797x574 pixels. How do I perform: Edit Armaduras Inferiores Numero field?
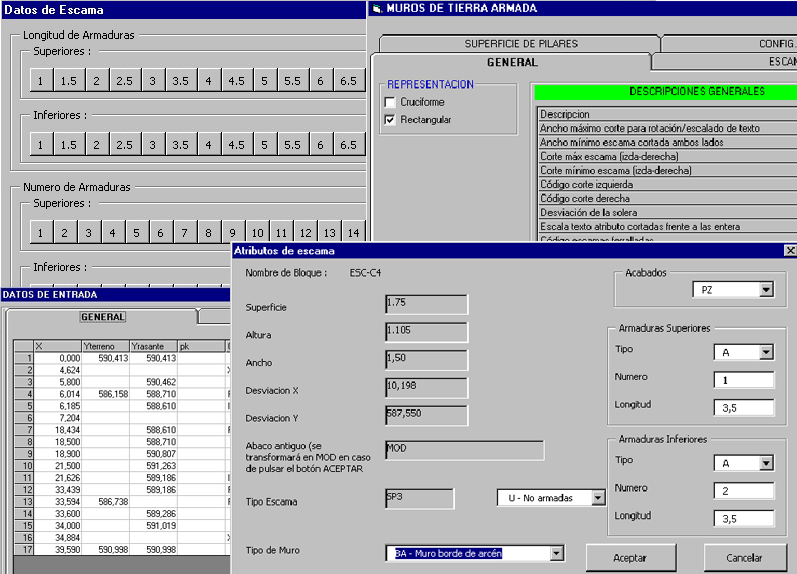point(744,491)
